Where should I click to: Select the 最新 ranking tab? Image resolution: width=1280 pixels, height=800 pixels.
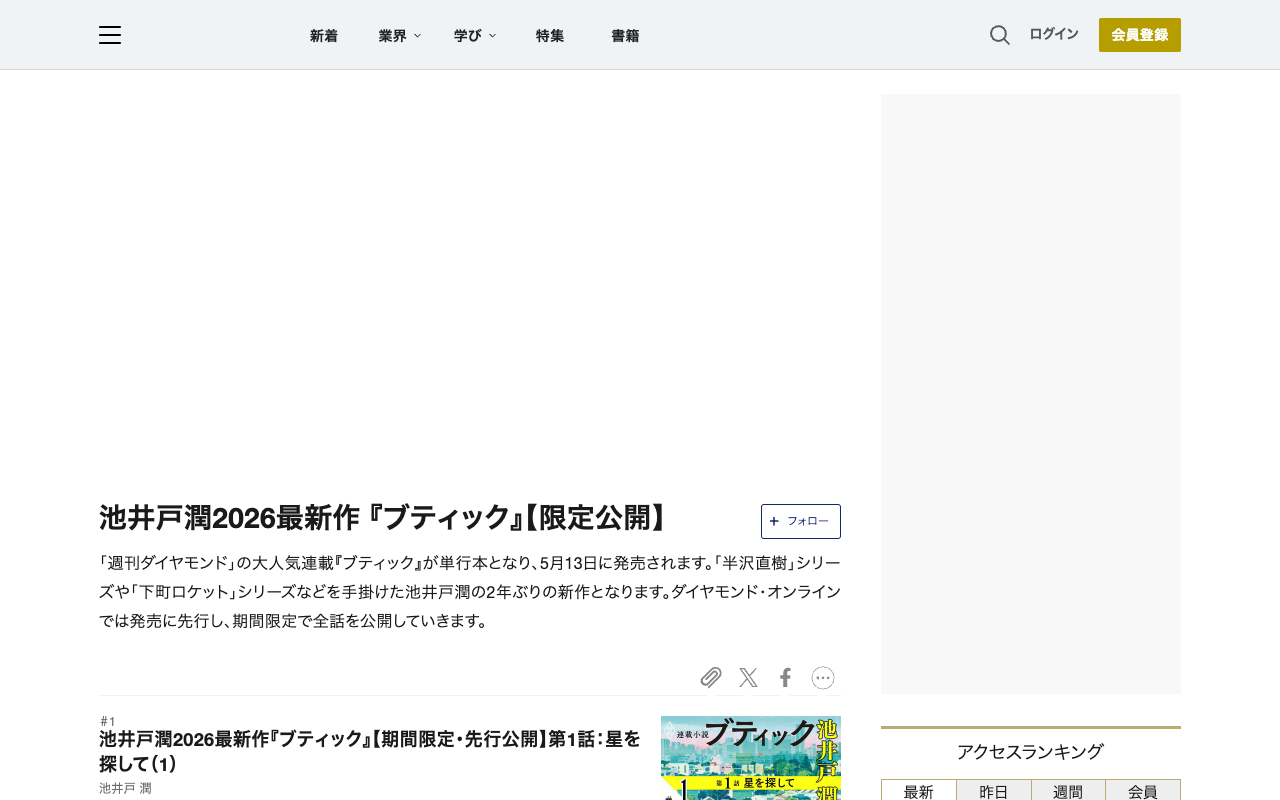(x=919, y=790)
